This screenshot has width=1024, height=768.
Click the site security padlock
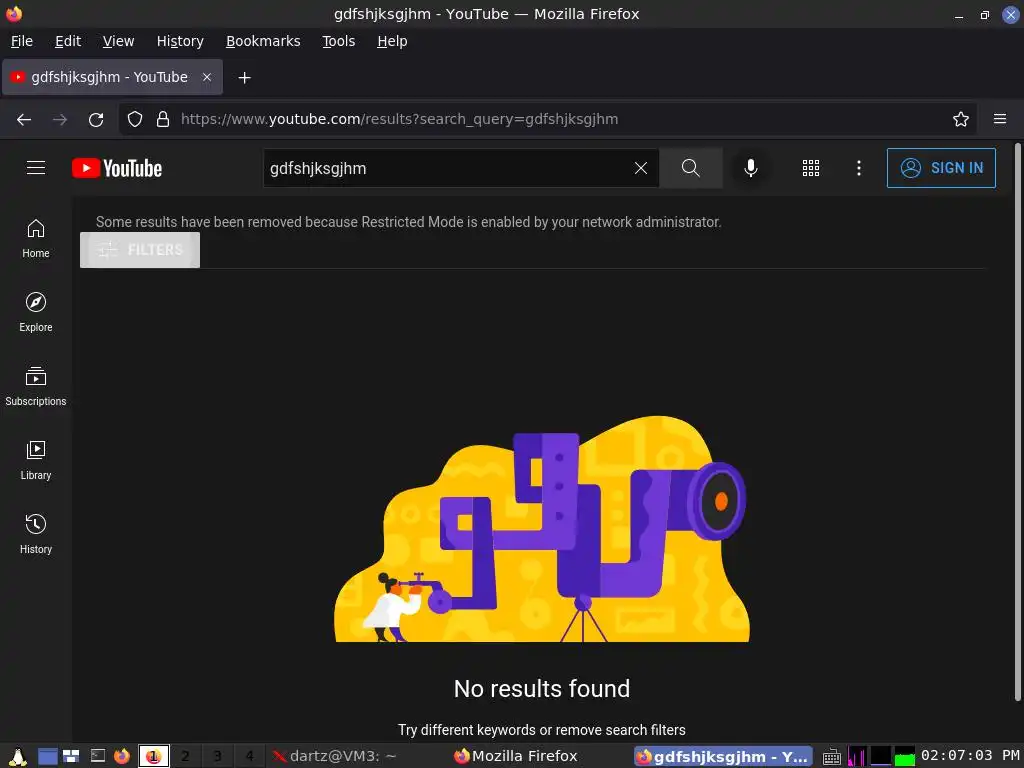tap(163, 119)
